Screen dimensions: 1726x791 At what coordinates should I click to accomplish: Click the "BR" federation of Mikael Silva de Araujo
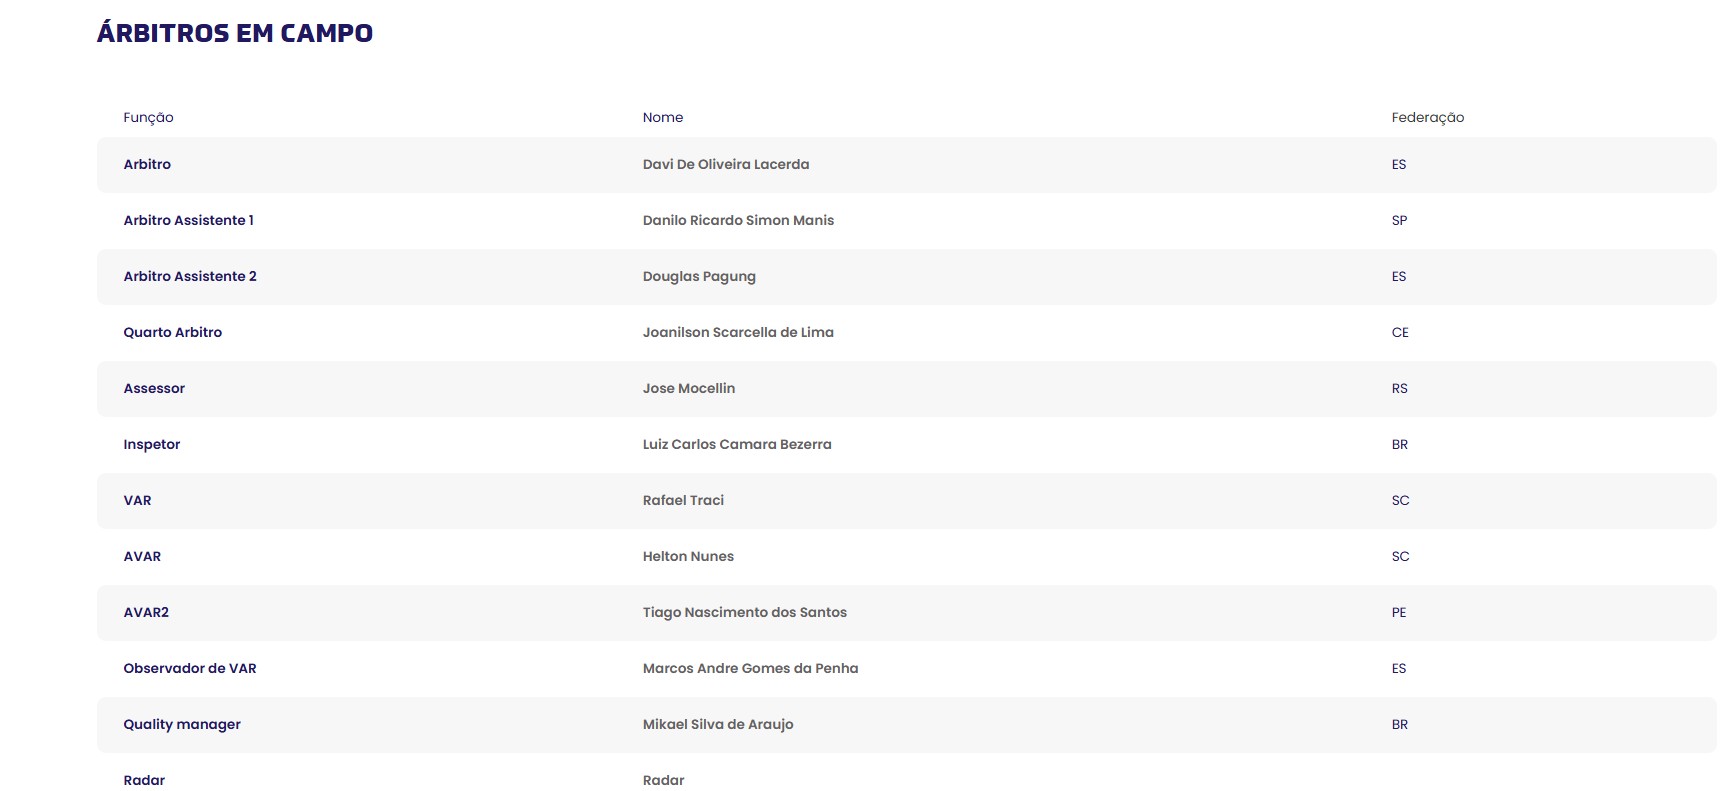click(x=1399, y=724)
